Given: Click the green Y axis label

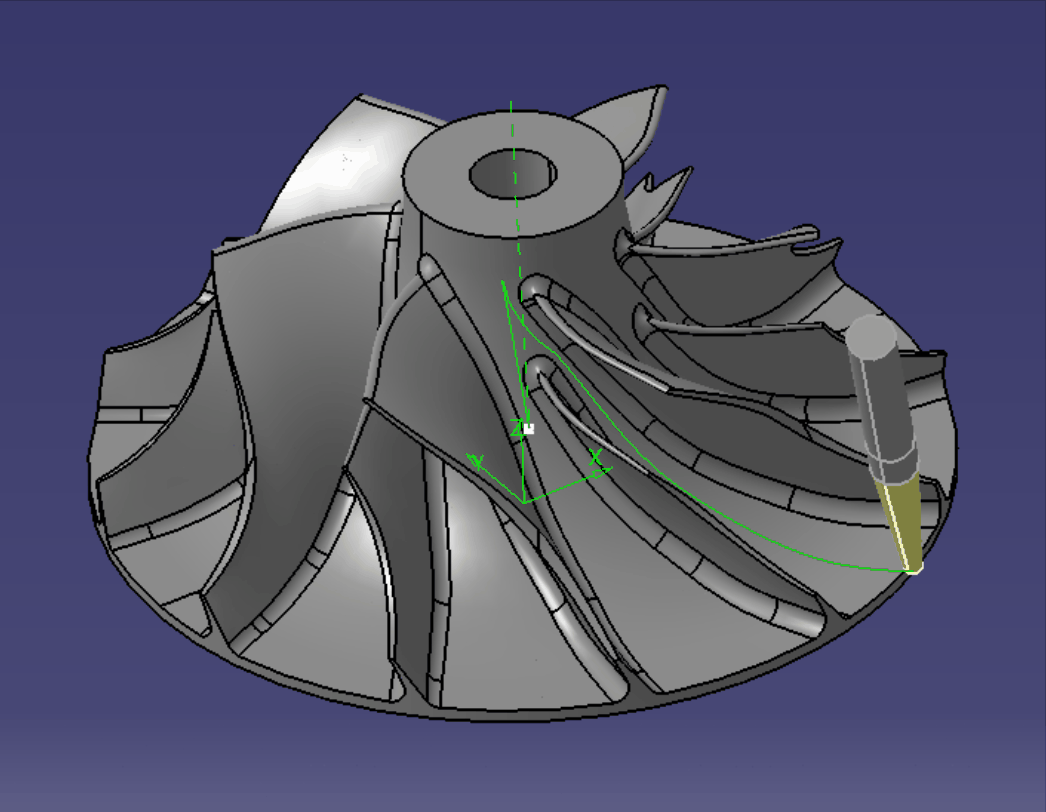Looking at the screenshot, I should click(x=478, y=462).
